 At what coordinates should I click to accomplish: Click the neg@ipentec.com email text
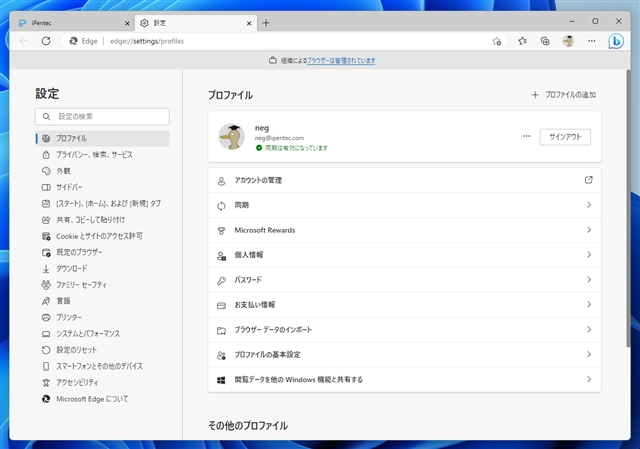pyautogui.click(x=279, y=138)
